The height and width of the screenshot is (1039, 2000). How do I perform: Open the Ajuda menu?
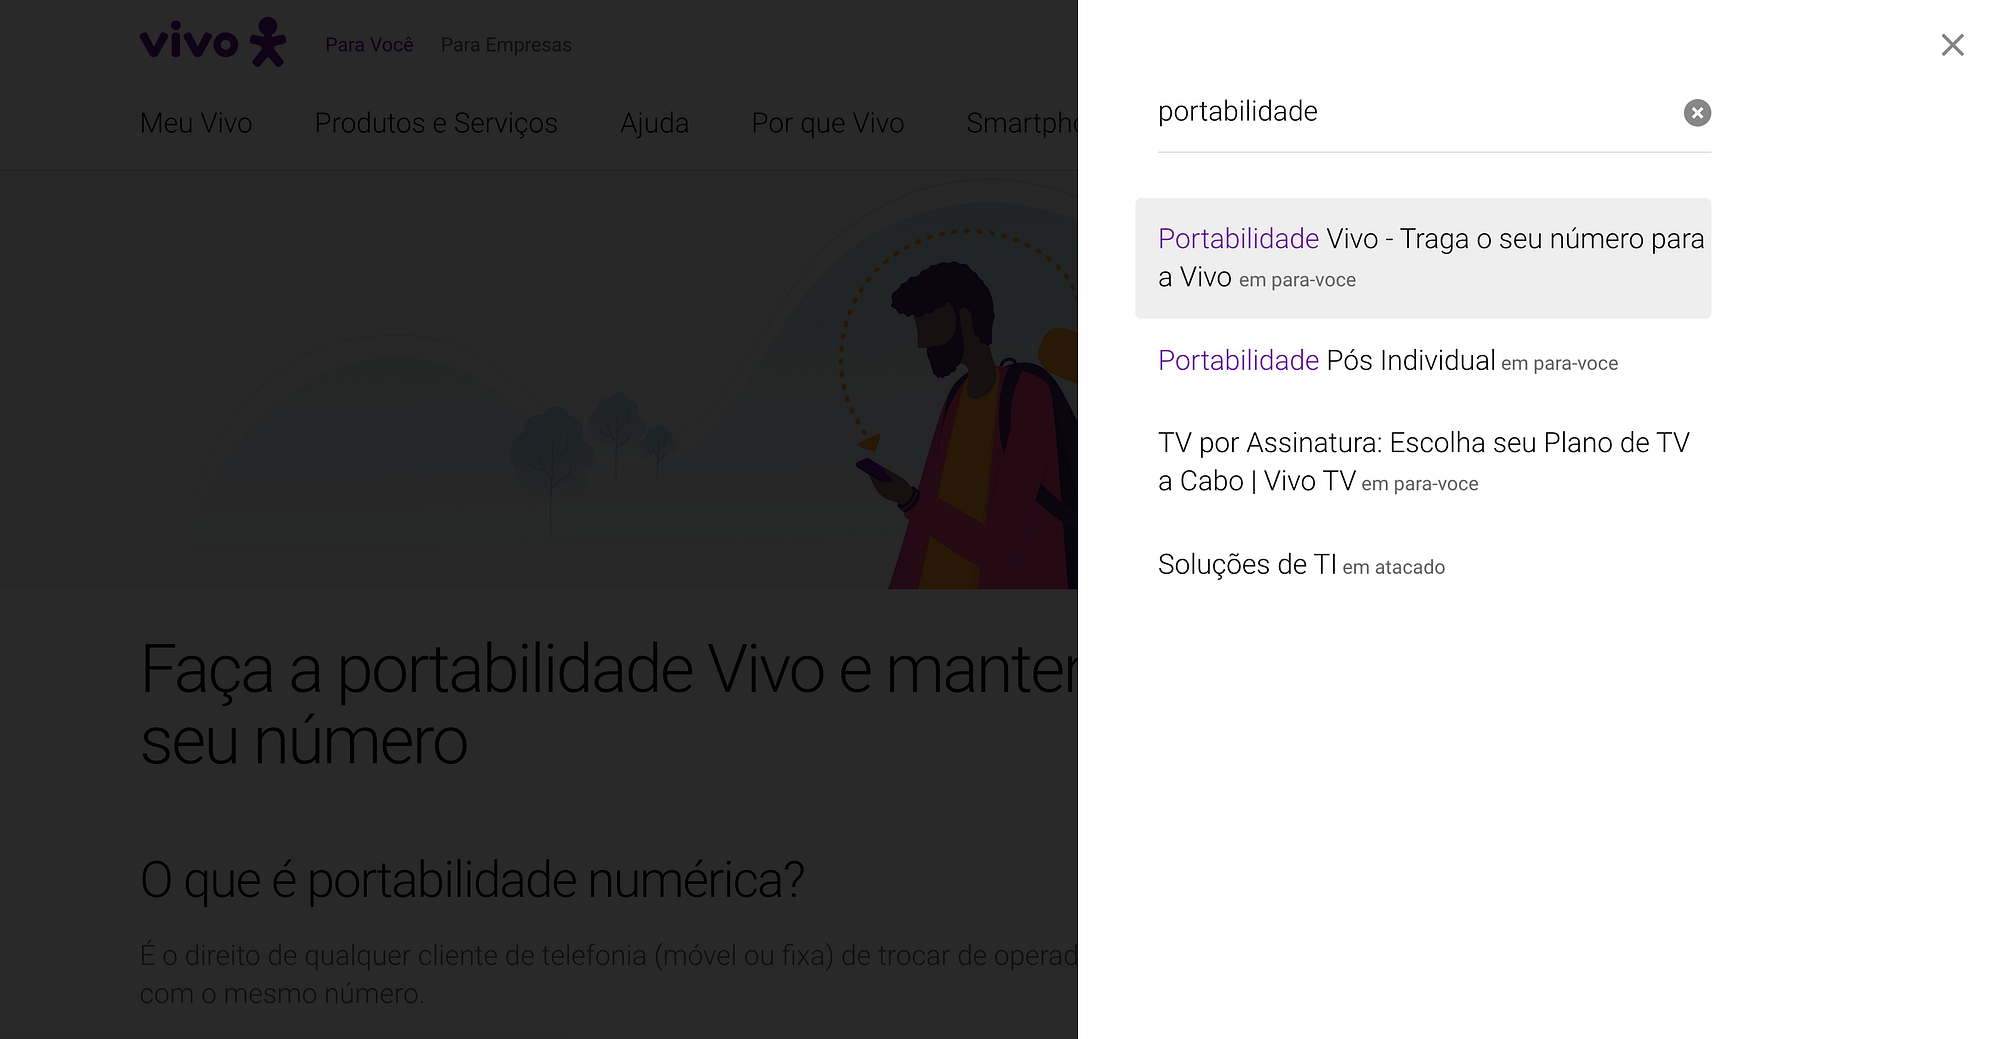pyautogui.click(x=654, y=123)
